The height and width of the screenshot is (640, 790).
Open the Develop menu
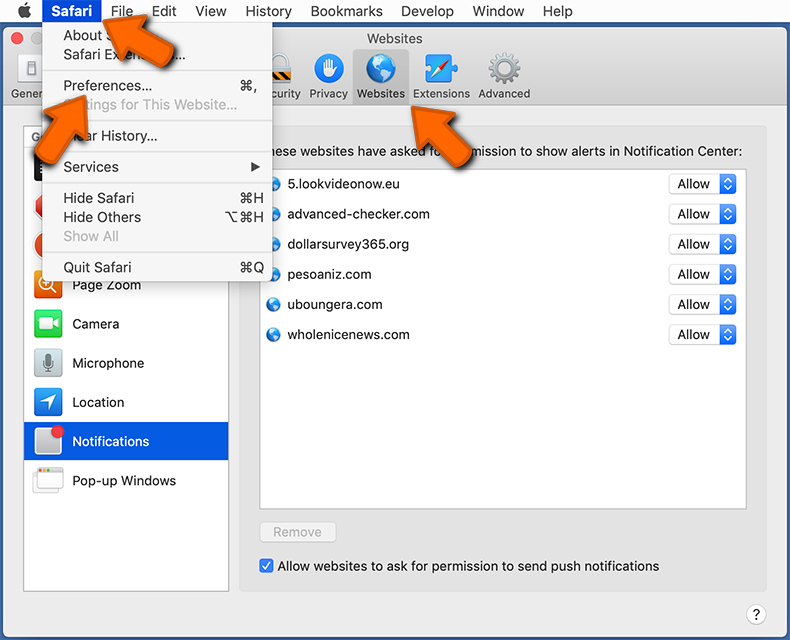point(427,11)
